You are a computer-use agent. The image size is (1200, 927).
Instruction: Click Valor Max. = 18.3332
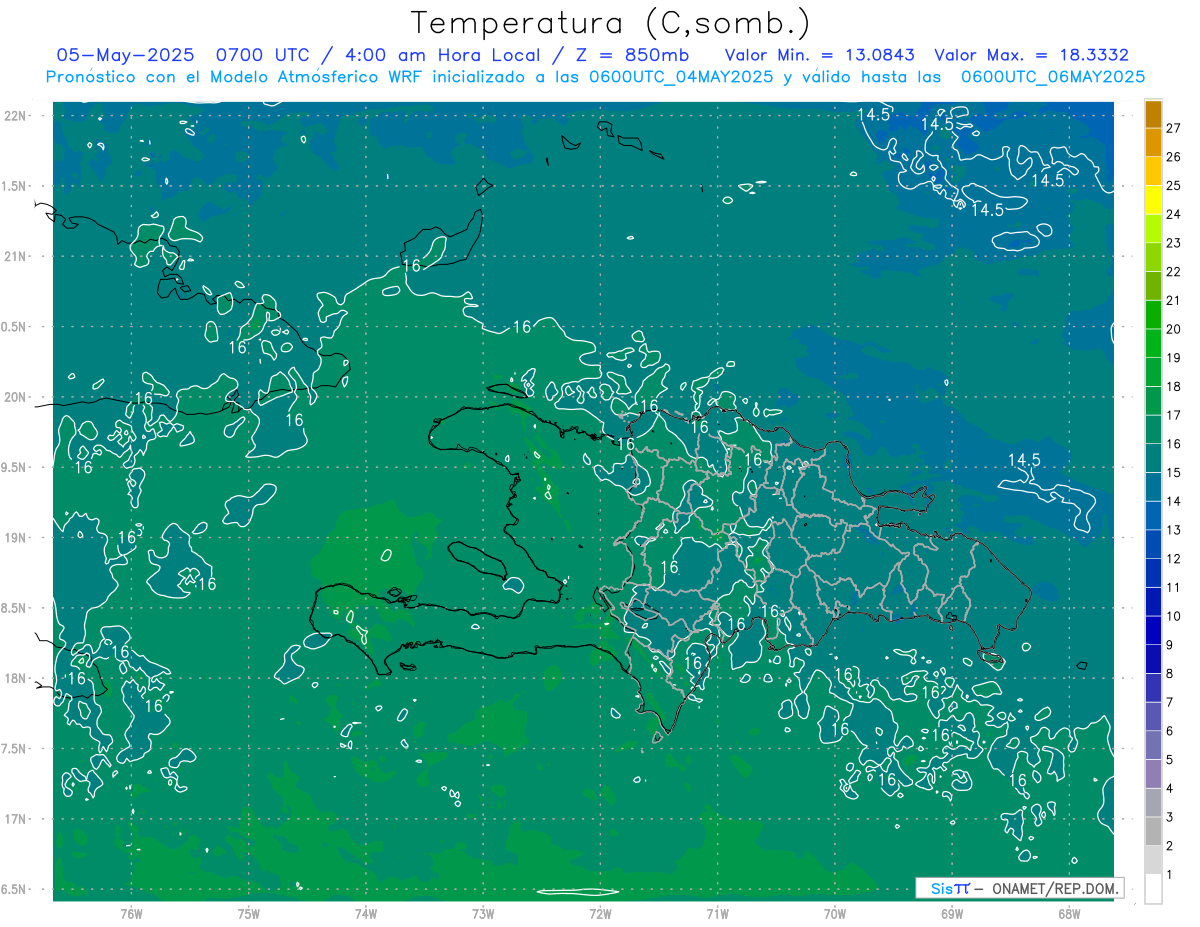tap(1031, 55)
